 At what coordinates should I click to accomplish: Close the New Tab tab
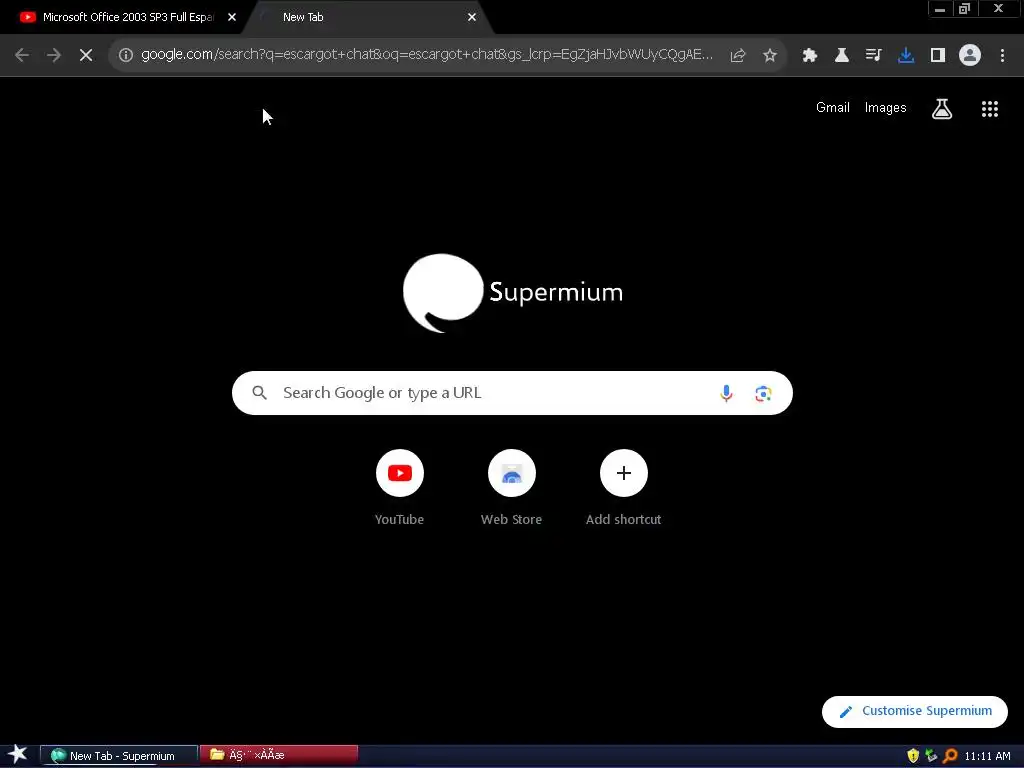point(472,17)
